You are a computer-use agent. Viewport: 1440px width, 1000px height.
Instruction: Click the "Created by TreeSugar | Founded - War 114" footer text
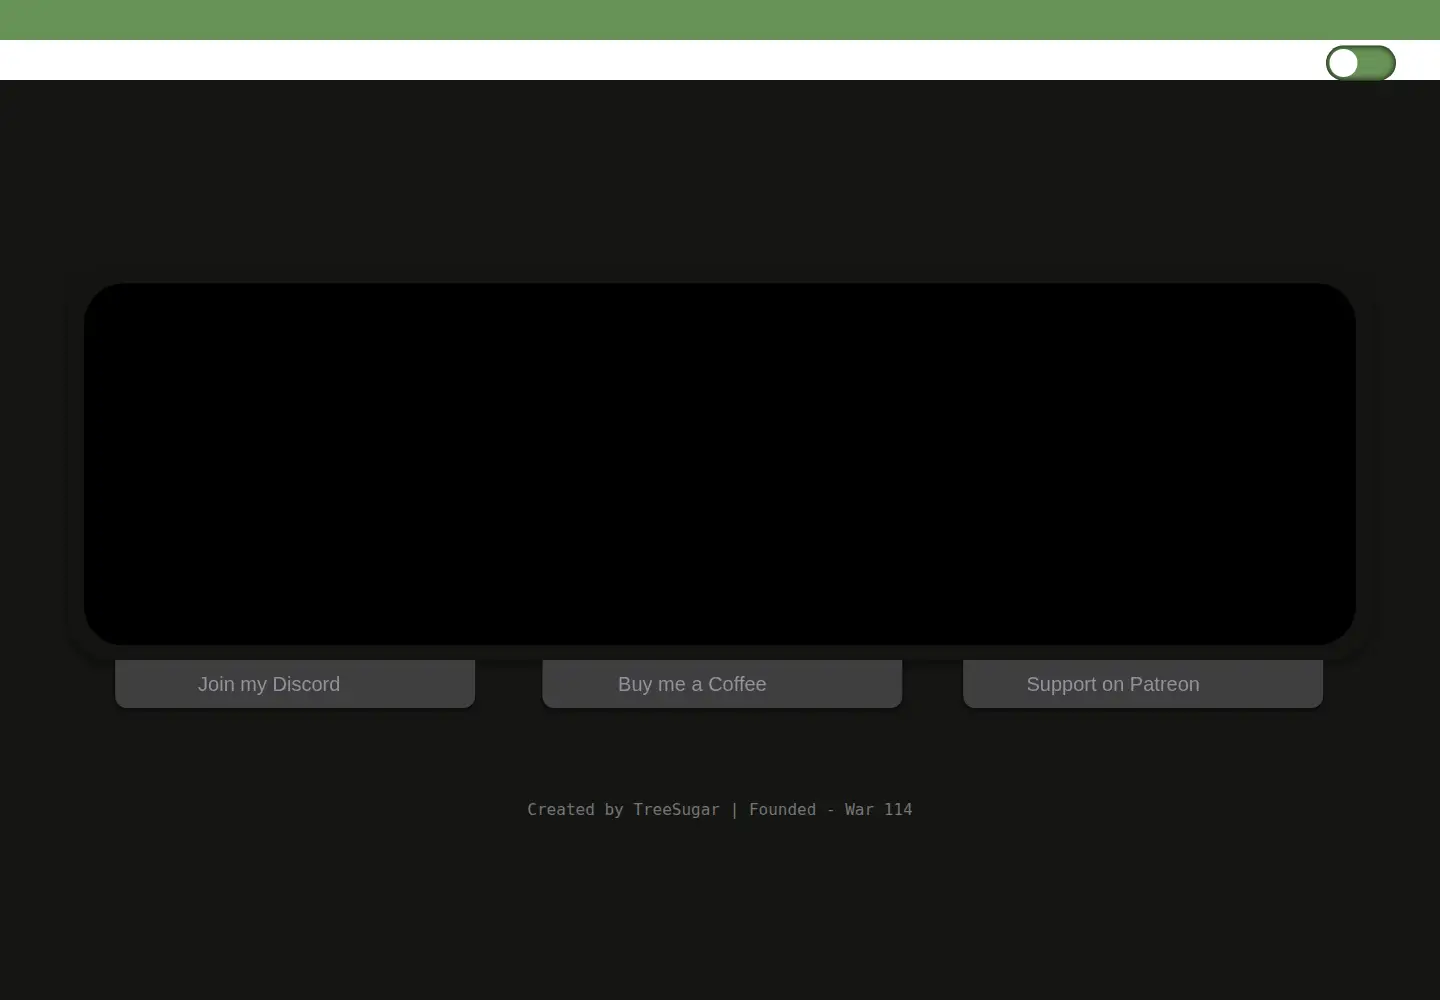tap(720, 810)
